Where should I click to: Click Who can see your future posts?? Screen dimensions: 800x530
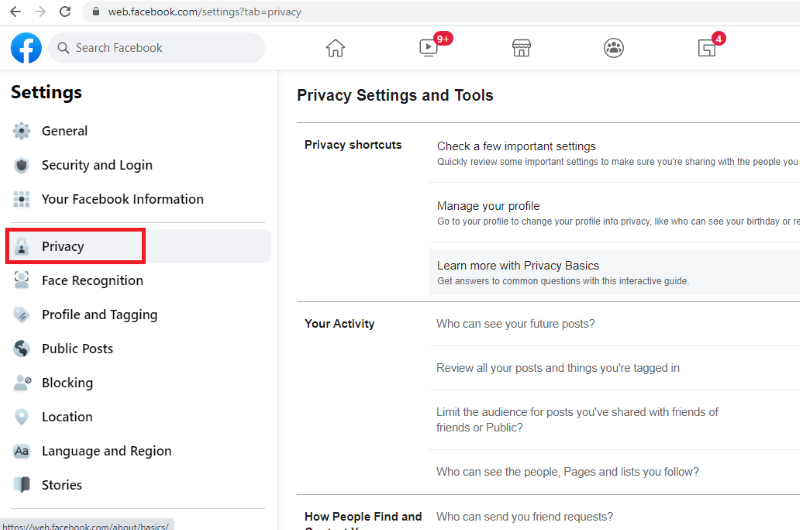click(515, 324)
